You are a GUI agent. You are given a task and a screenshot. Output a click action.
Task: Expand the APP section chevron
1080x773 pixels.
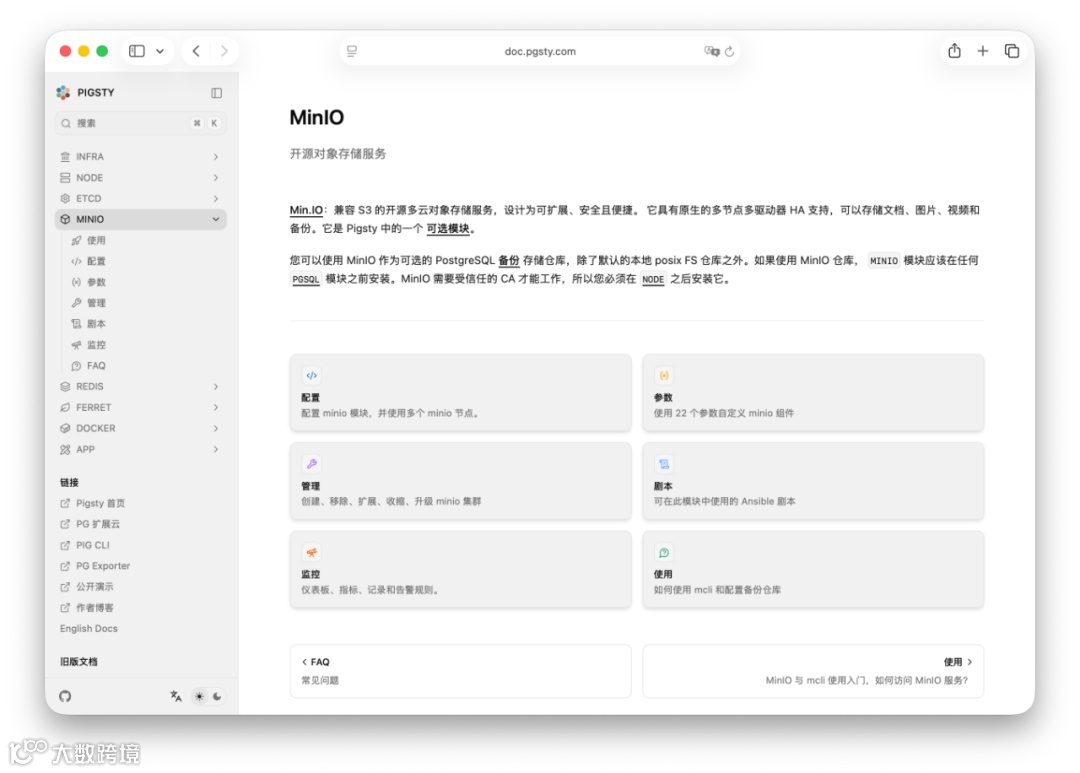(216, 449)
